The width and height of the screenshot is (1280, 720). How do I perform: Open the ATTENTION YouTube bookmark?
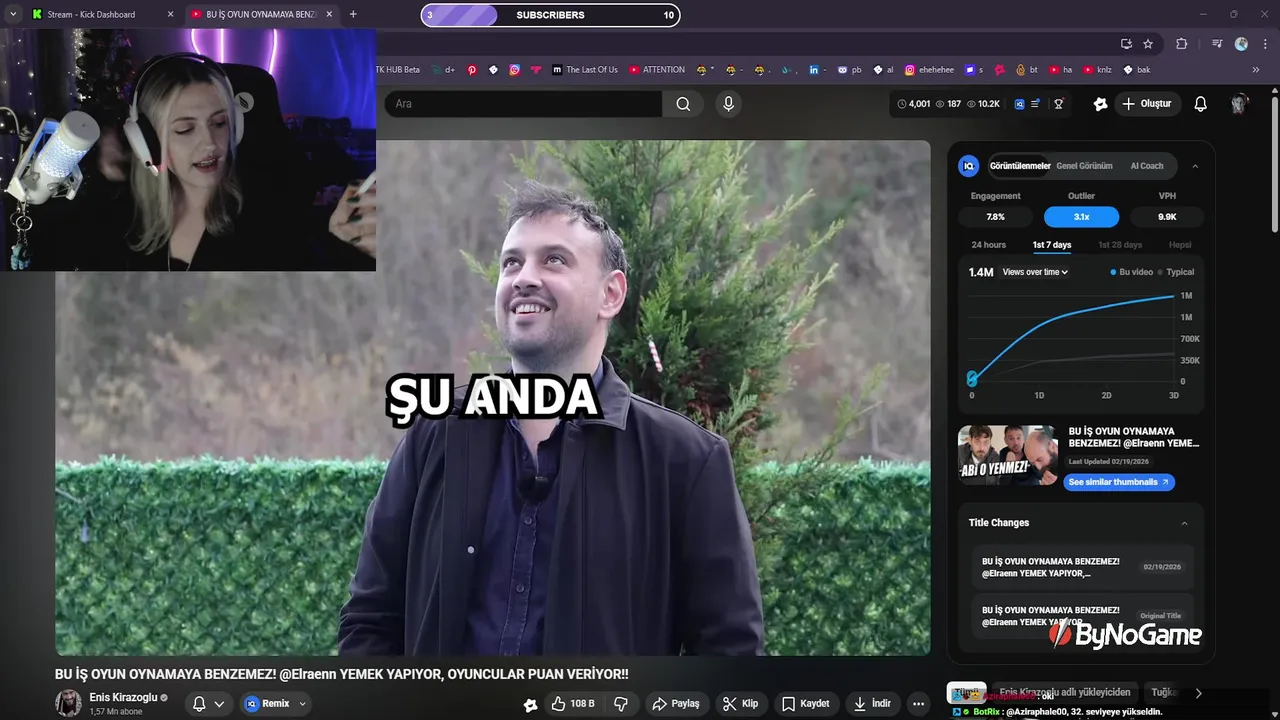click(657, 70)
